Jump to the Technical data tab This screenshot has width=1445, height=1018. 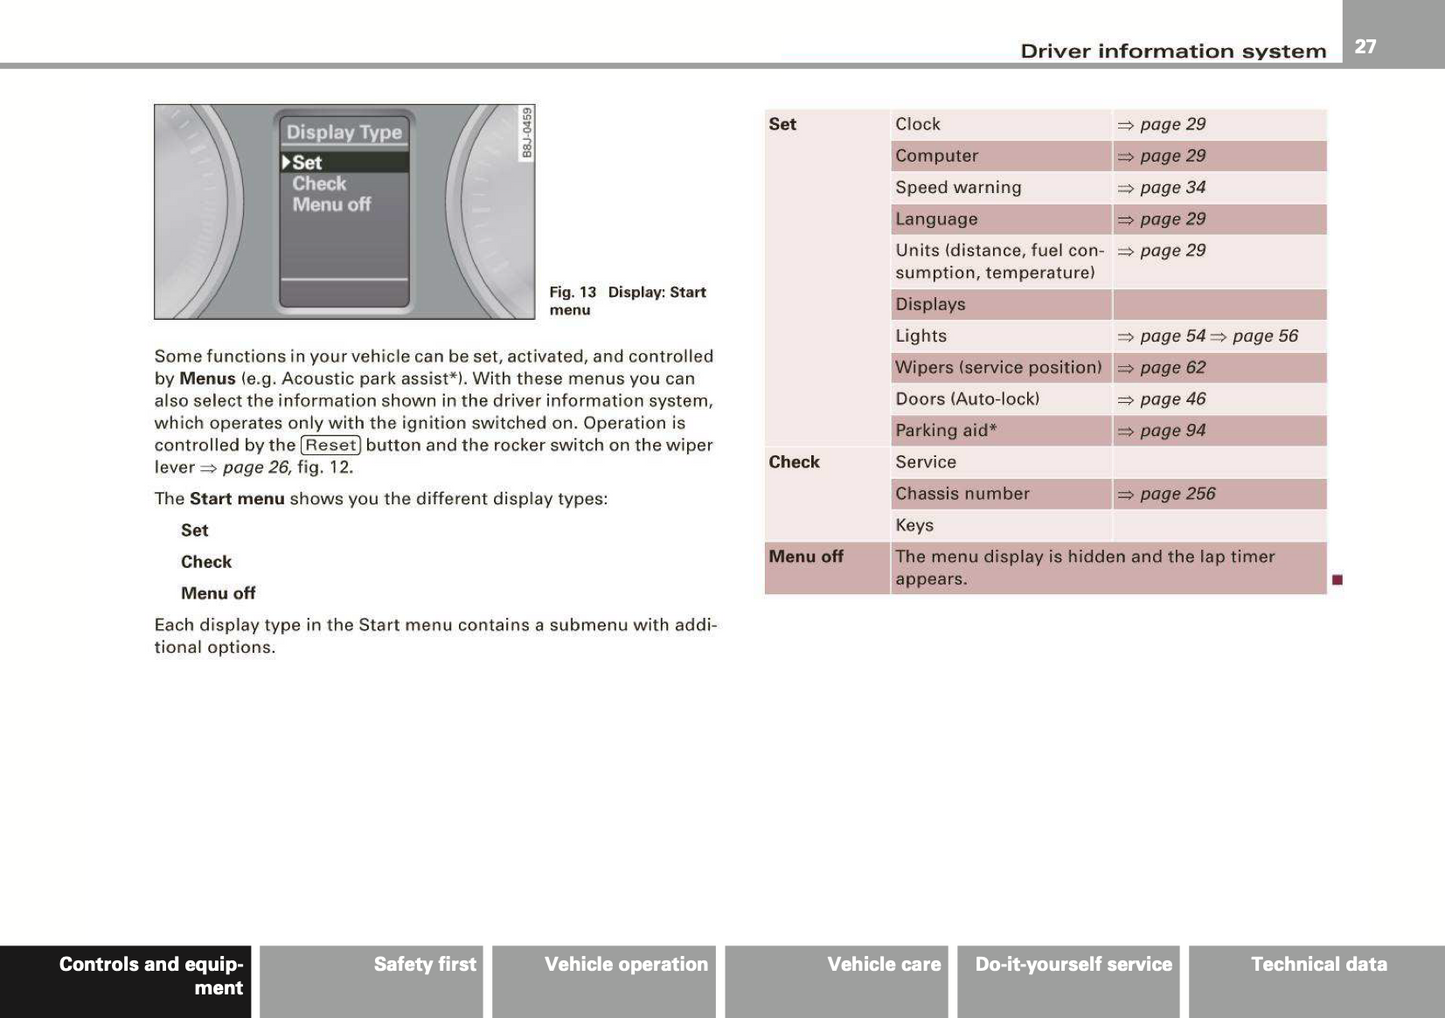coord(1317,980)
